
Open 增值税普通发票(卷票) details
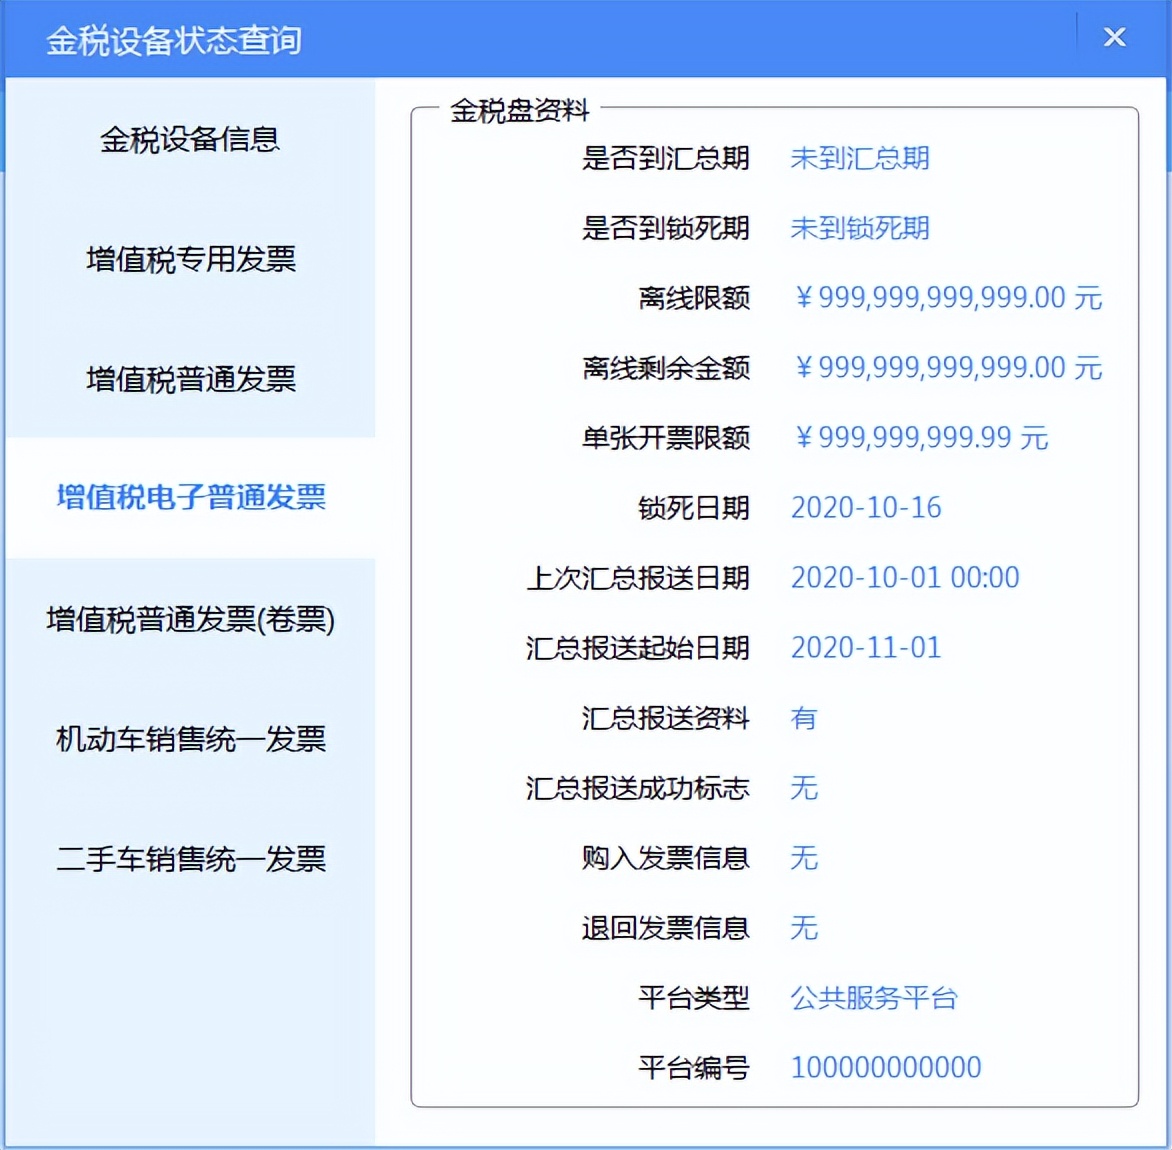tap(190, 620)
